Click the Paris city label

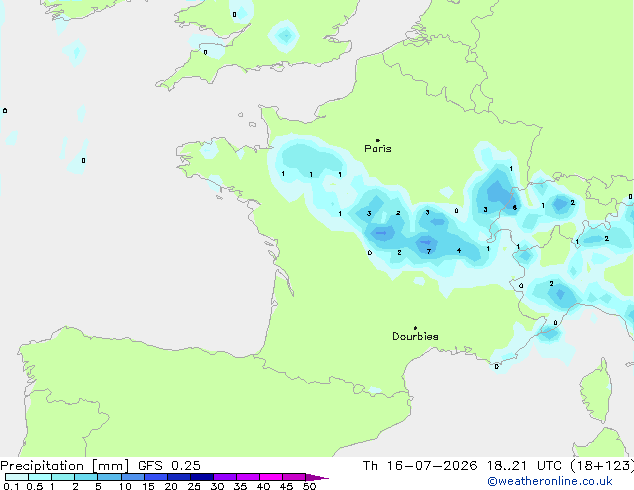pos(378,149)
